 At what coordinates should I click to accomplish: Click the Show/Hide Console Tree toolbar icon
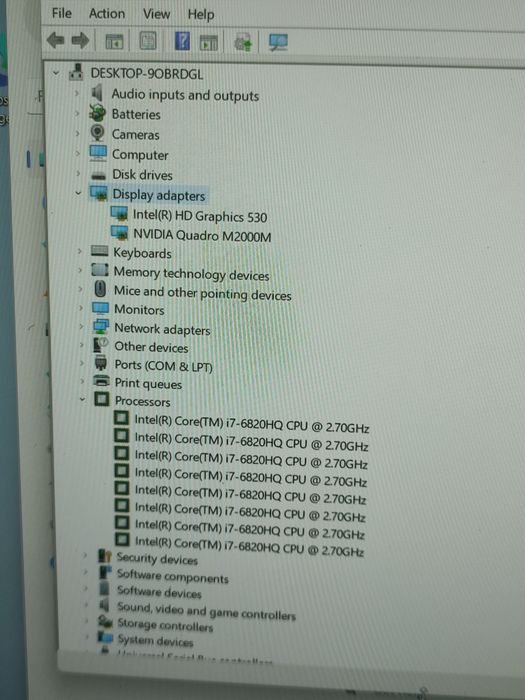[114, 42]
